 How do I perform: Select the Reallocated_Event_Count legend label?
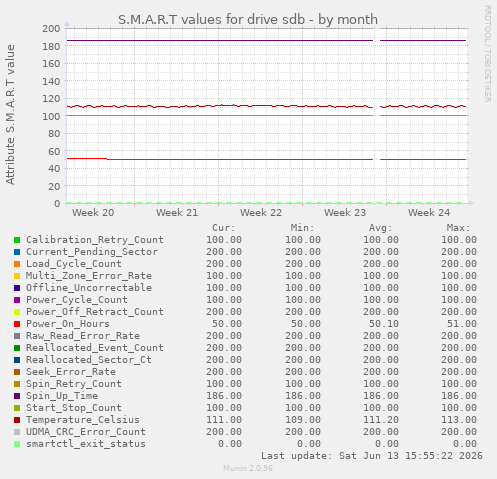(95, 348)
